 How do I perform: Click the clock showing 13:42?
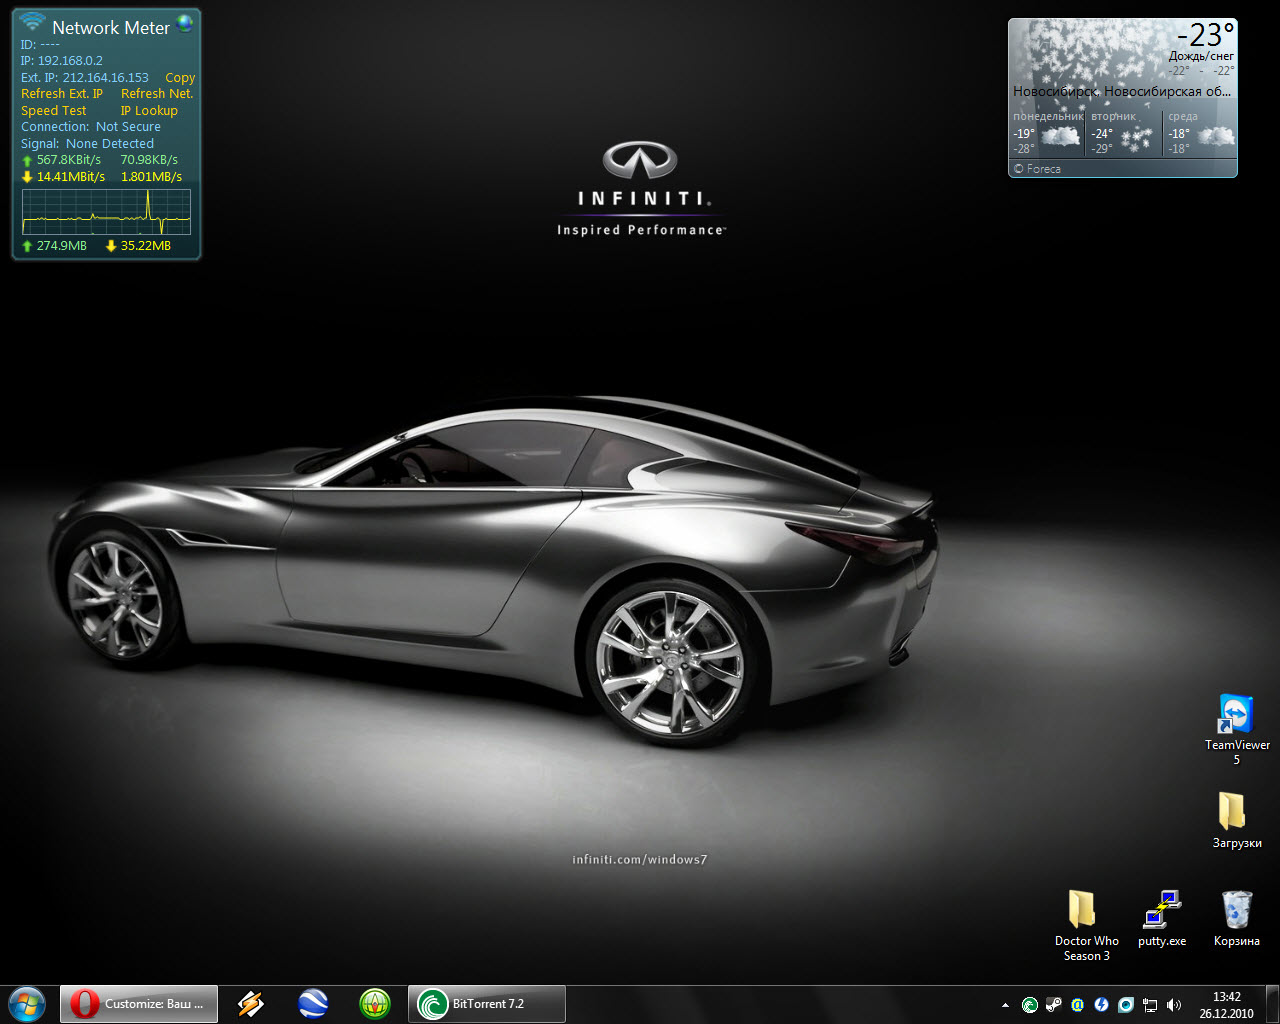click(1227, 997)
